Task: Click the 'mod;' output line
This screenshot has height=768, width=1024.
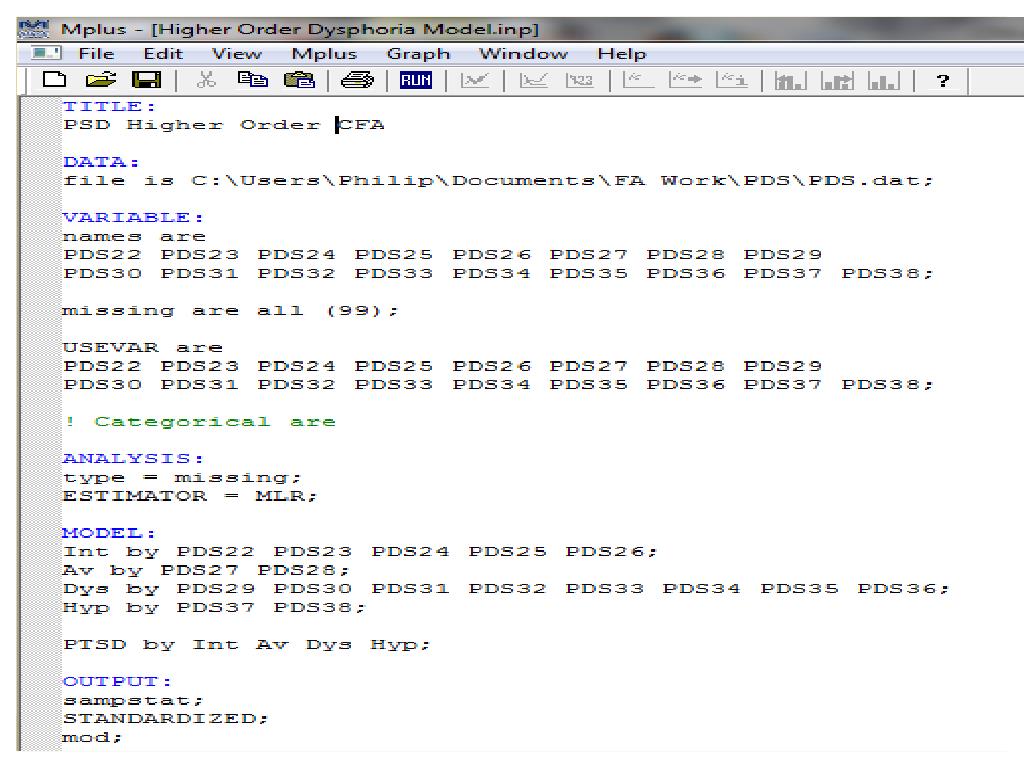Action: (92, 738)
